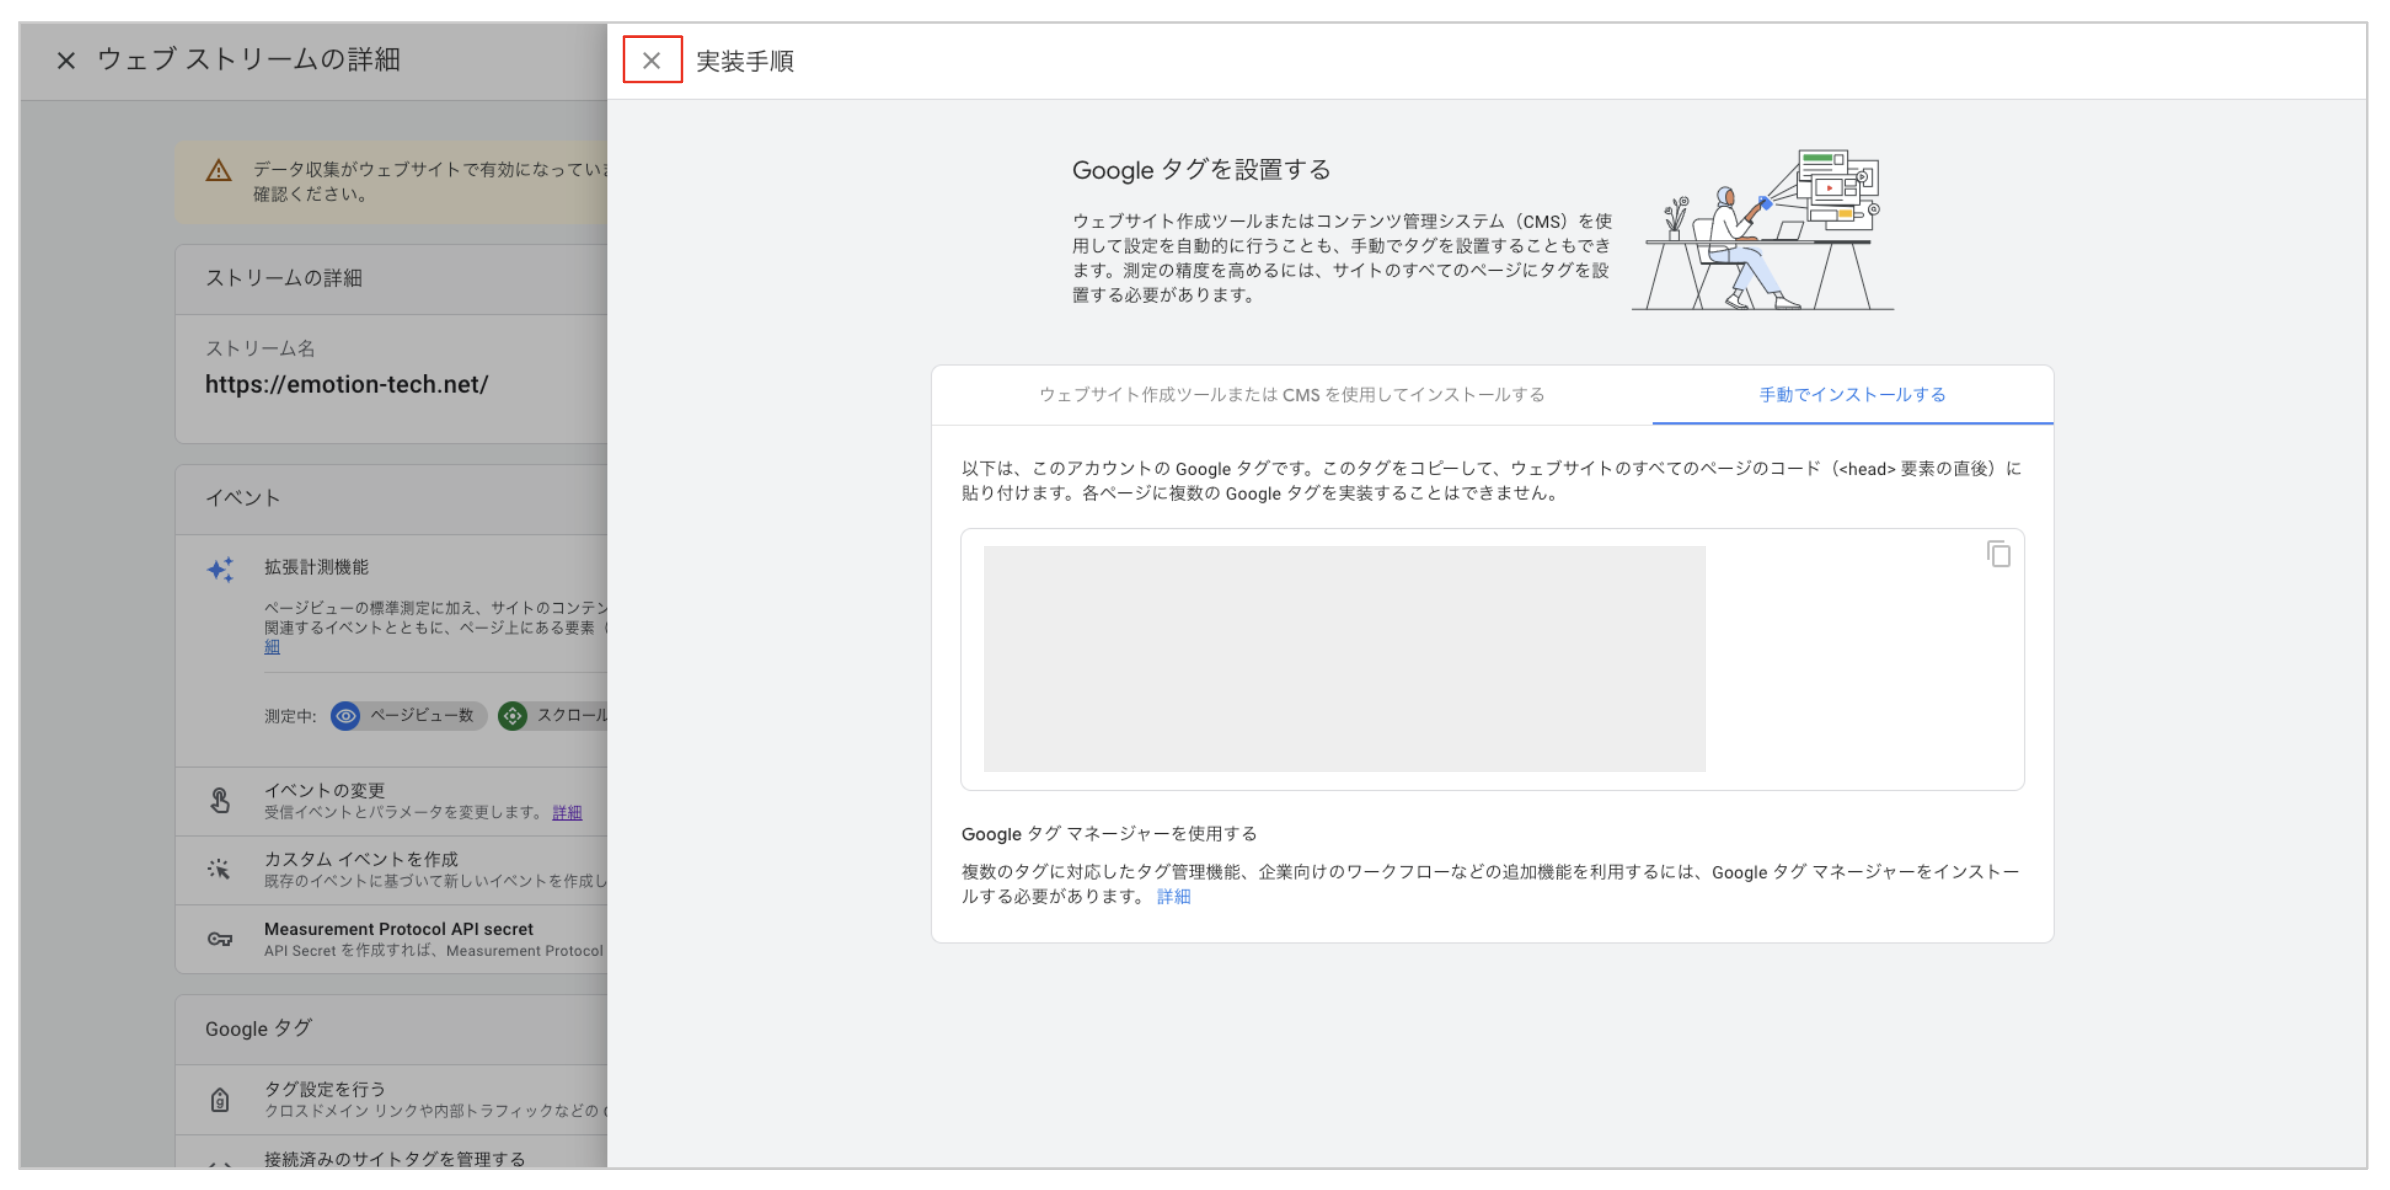The width and height of the screenshot is (2390, 1190).
Task: Click the 拡張計測機能 details link
Action: 272,648
